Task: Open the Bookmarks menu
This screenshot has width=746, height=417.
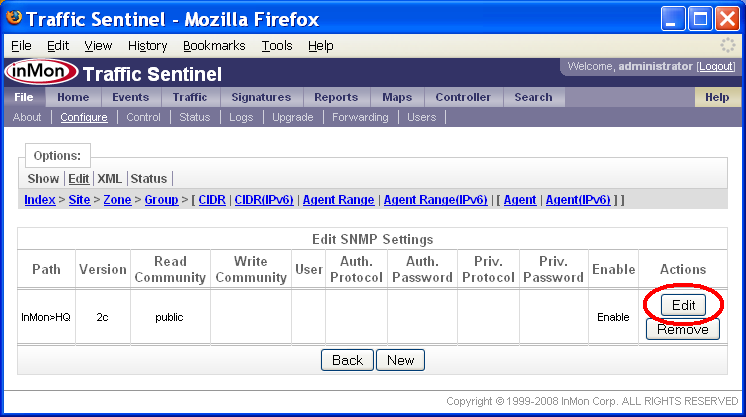Action: click(214, 46)
